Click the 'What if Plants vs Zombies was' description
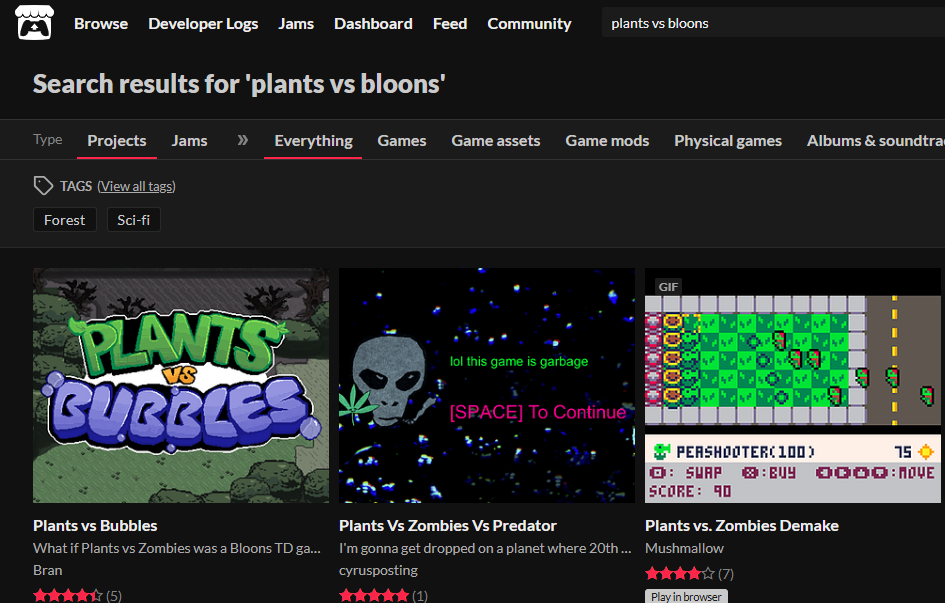Image resolution: width=945 pixels, height=603 pixels. pyautogui.click(x=177, y=548)
